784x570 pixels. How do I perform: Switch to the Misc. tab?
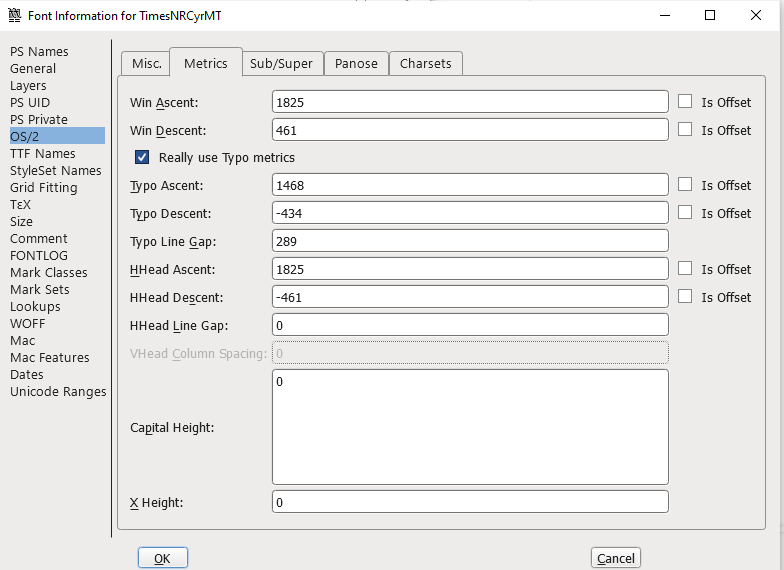coord(146,64)
